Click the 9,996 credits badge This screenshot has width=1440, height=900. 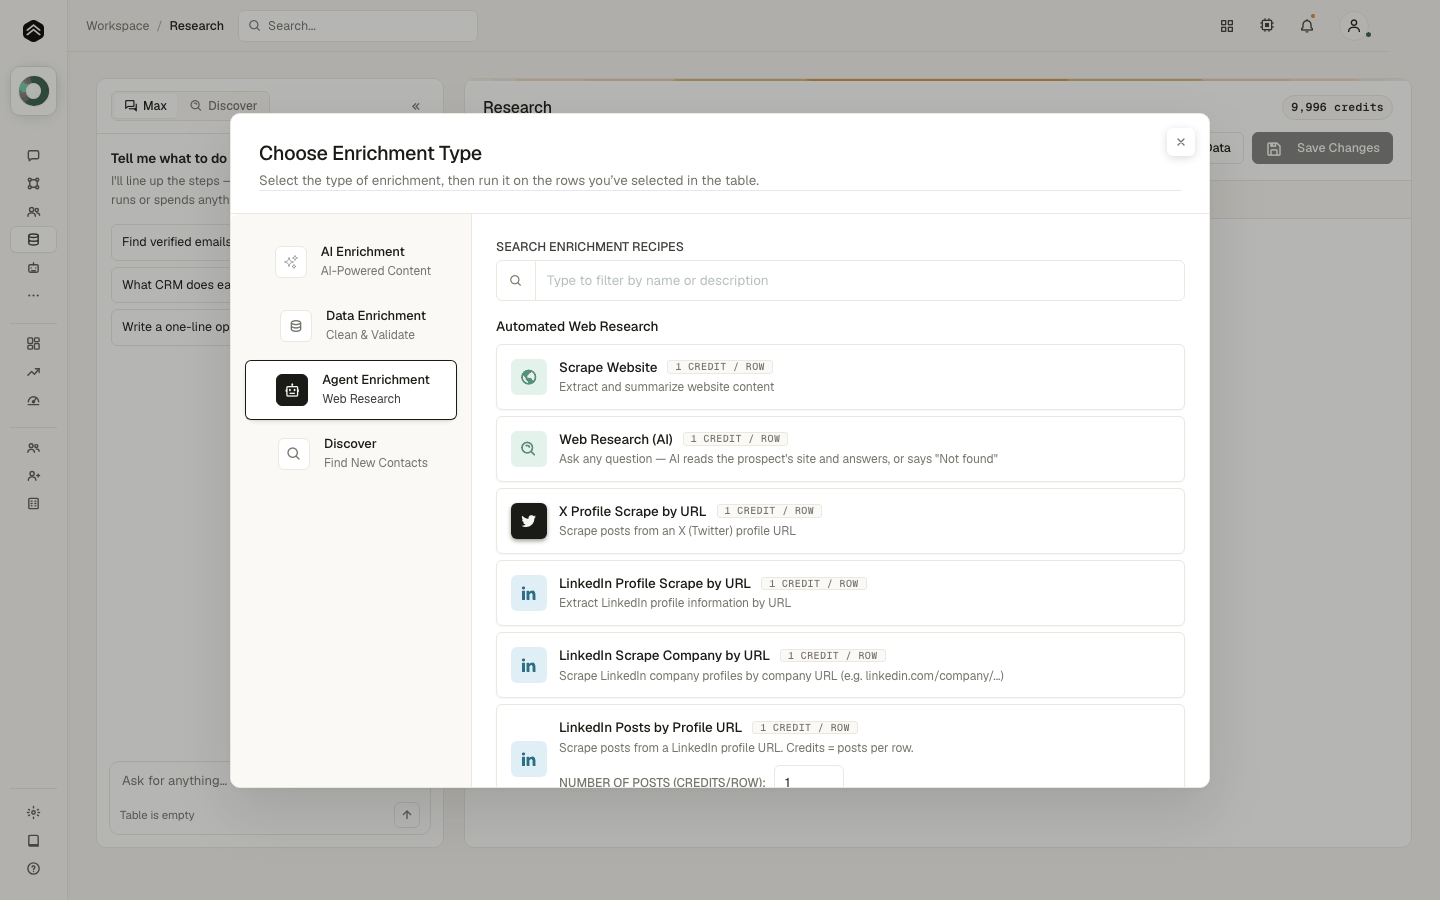pyautogui.click(x=1337, y=107)
